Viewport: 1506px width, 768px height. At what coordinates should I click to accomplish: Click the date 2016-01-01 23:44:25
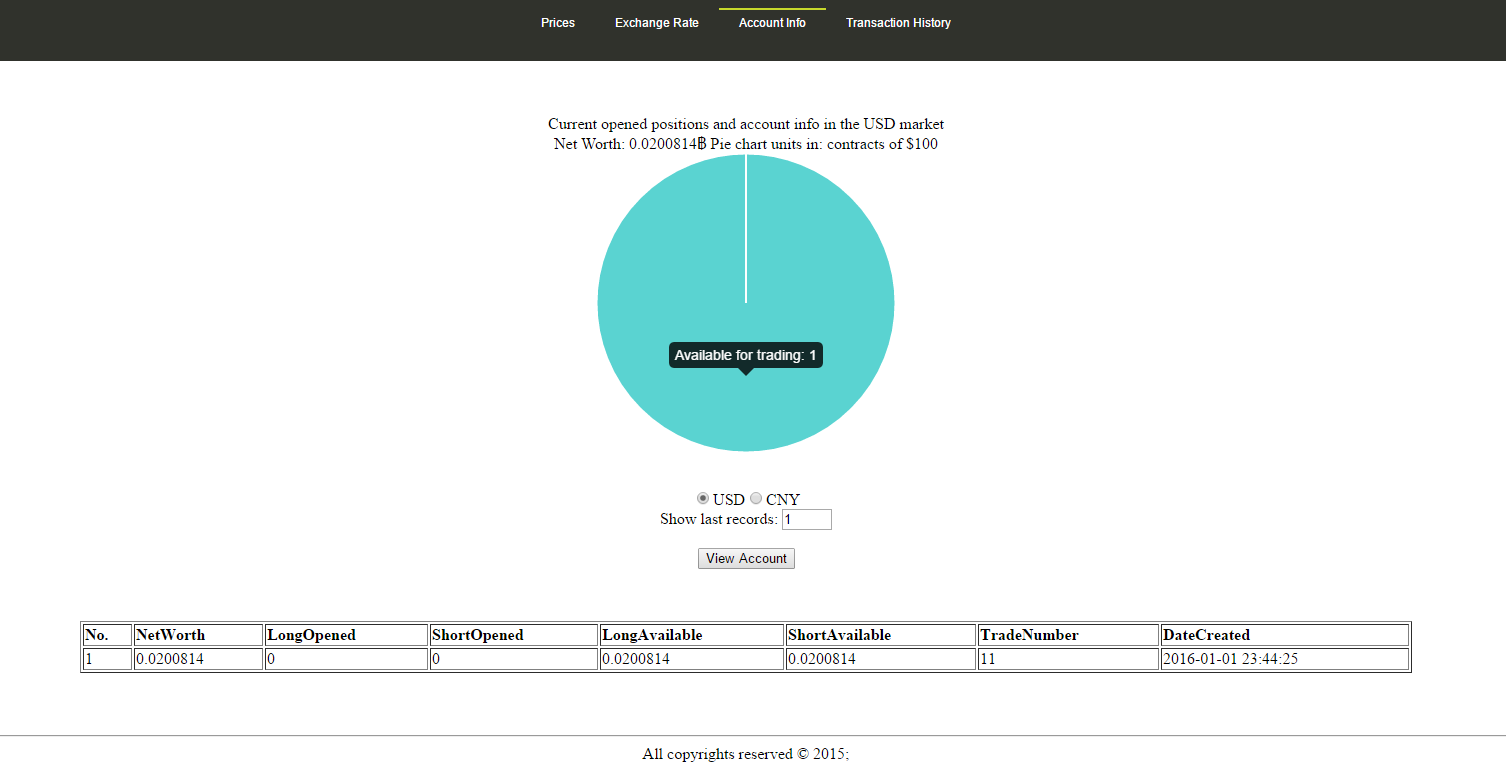(x=1284, y=659)
